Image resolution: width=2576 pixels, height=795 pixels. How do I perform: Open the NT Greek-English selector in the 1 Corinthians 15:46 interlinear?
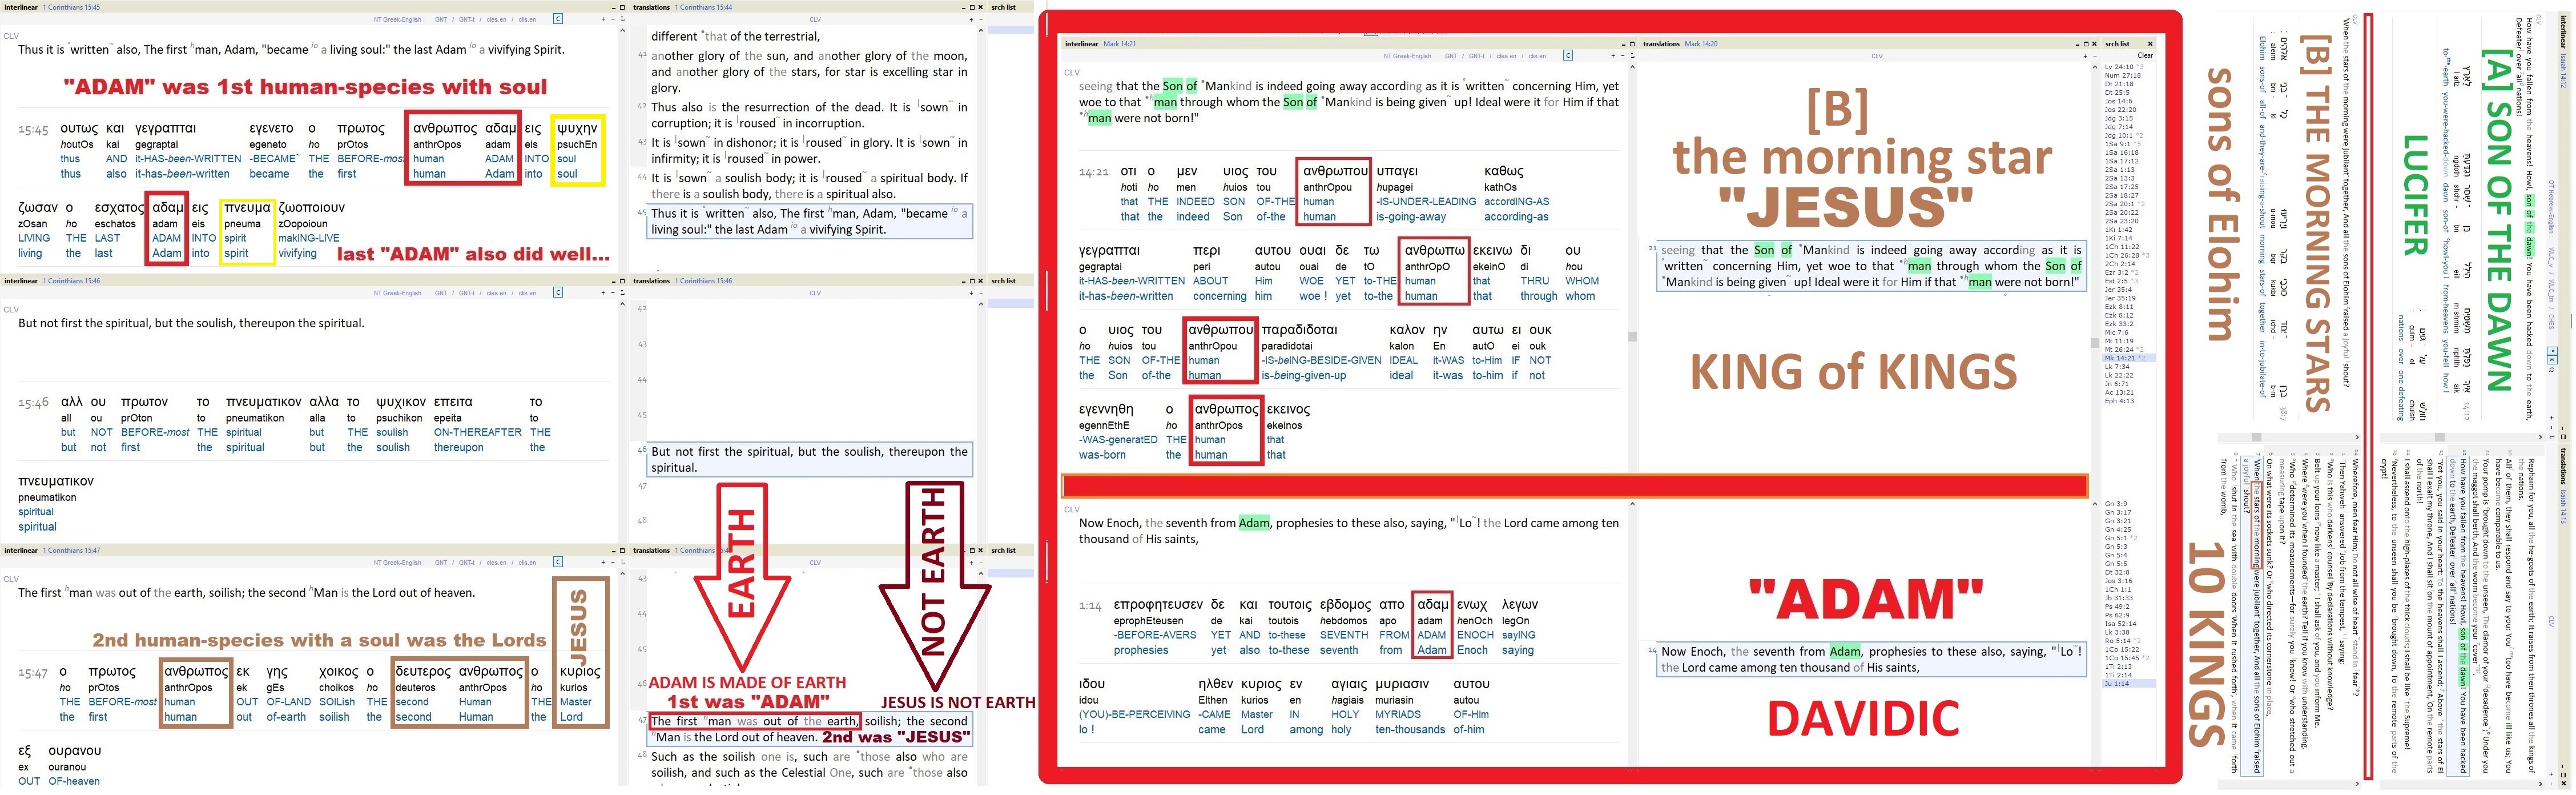(x=399, y=293)
